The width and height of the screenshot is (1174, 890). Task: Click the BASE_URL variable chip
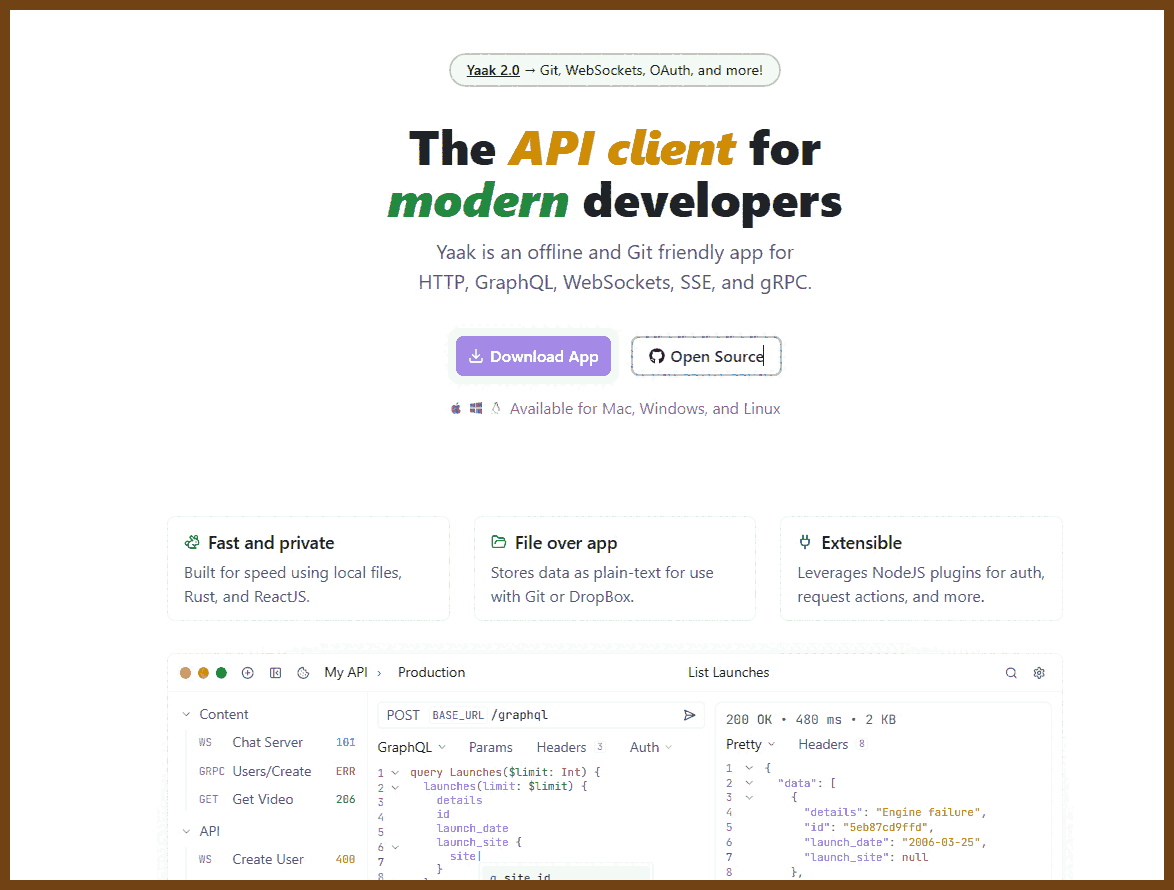(458, 716)
